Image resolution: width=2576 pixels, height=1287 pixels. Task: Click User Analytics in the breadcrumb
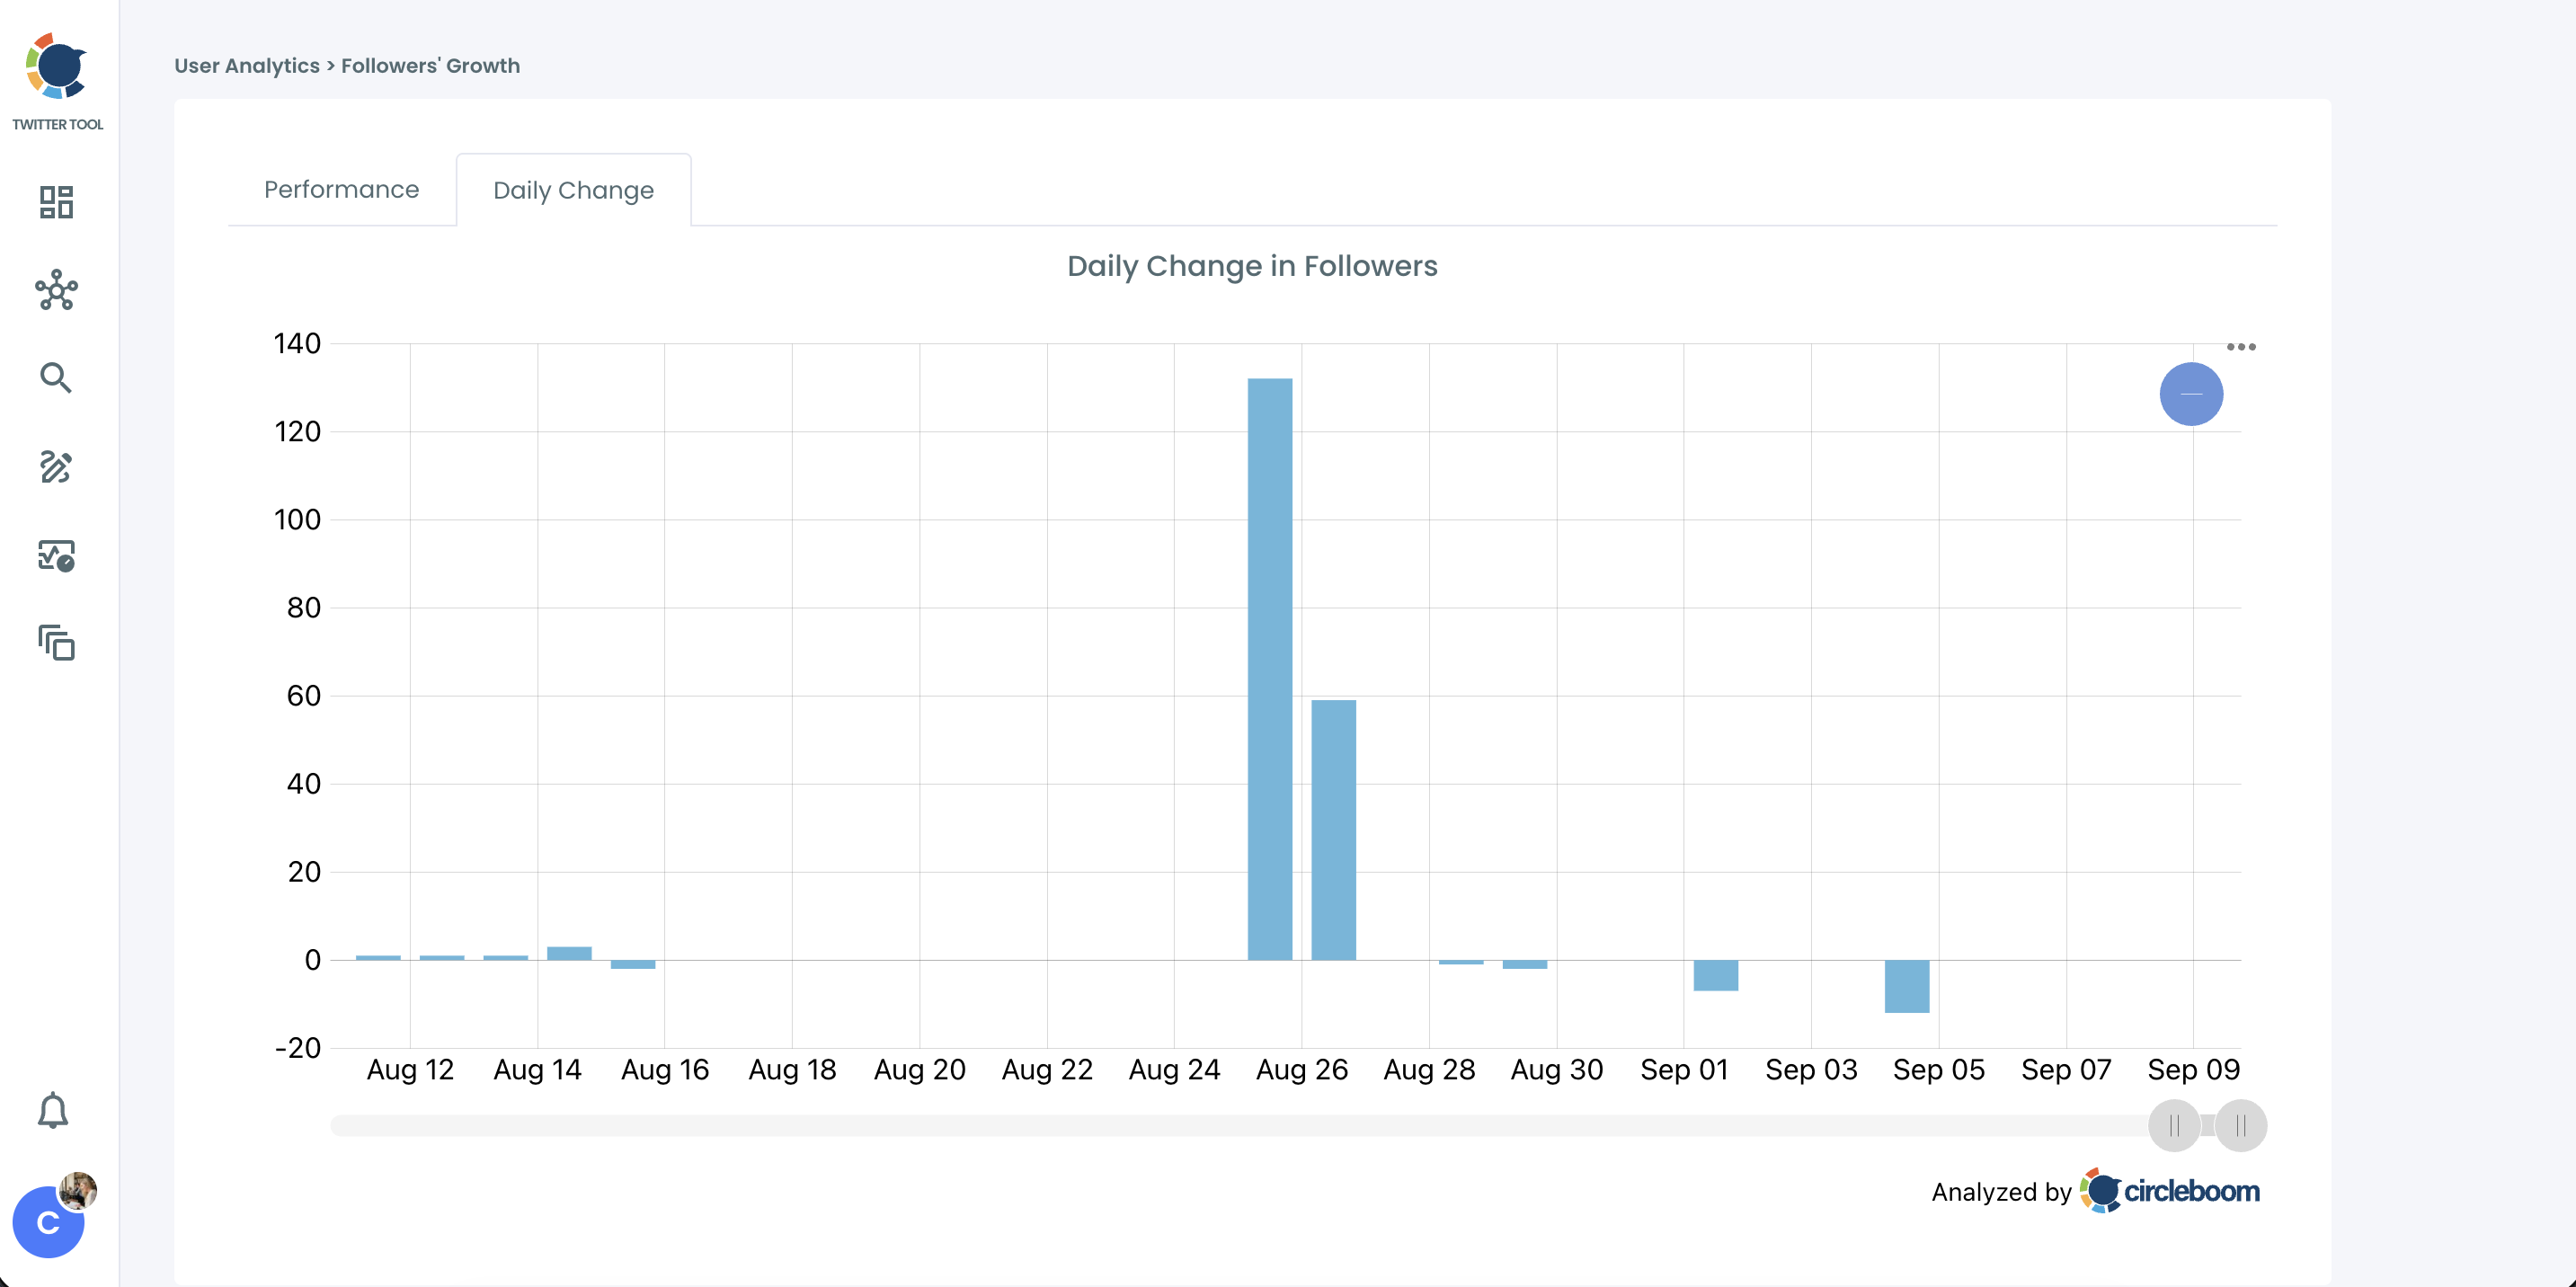(247, 66)
